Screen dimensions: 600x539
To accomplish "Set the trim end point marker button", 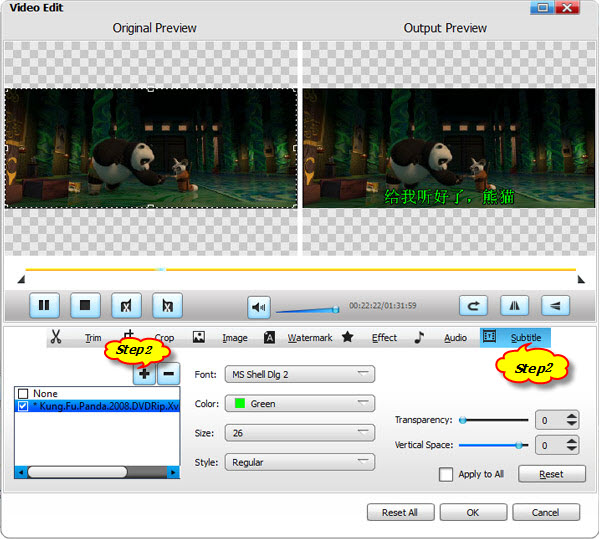I will pos(167,305).
